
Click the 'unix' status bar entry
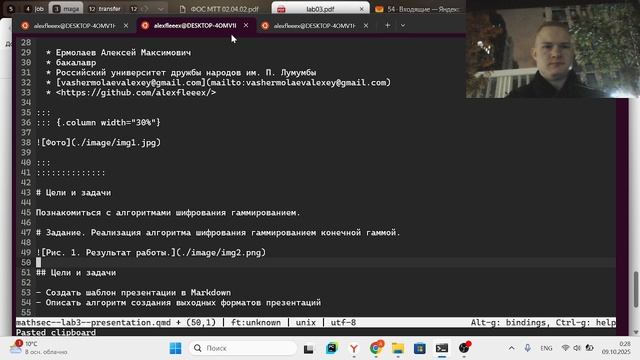pos(306,322)
